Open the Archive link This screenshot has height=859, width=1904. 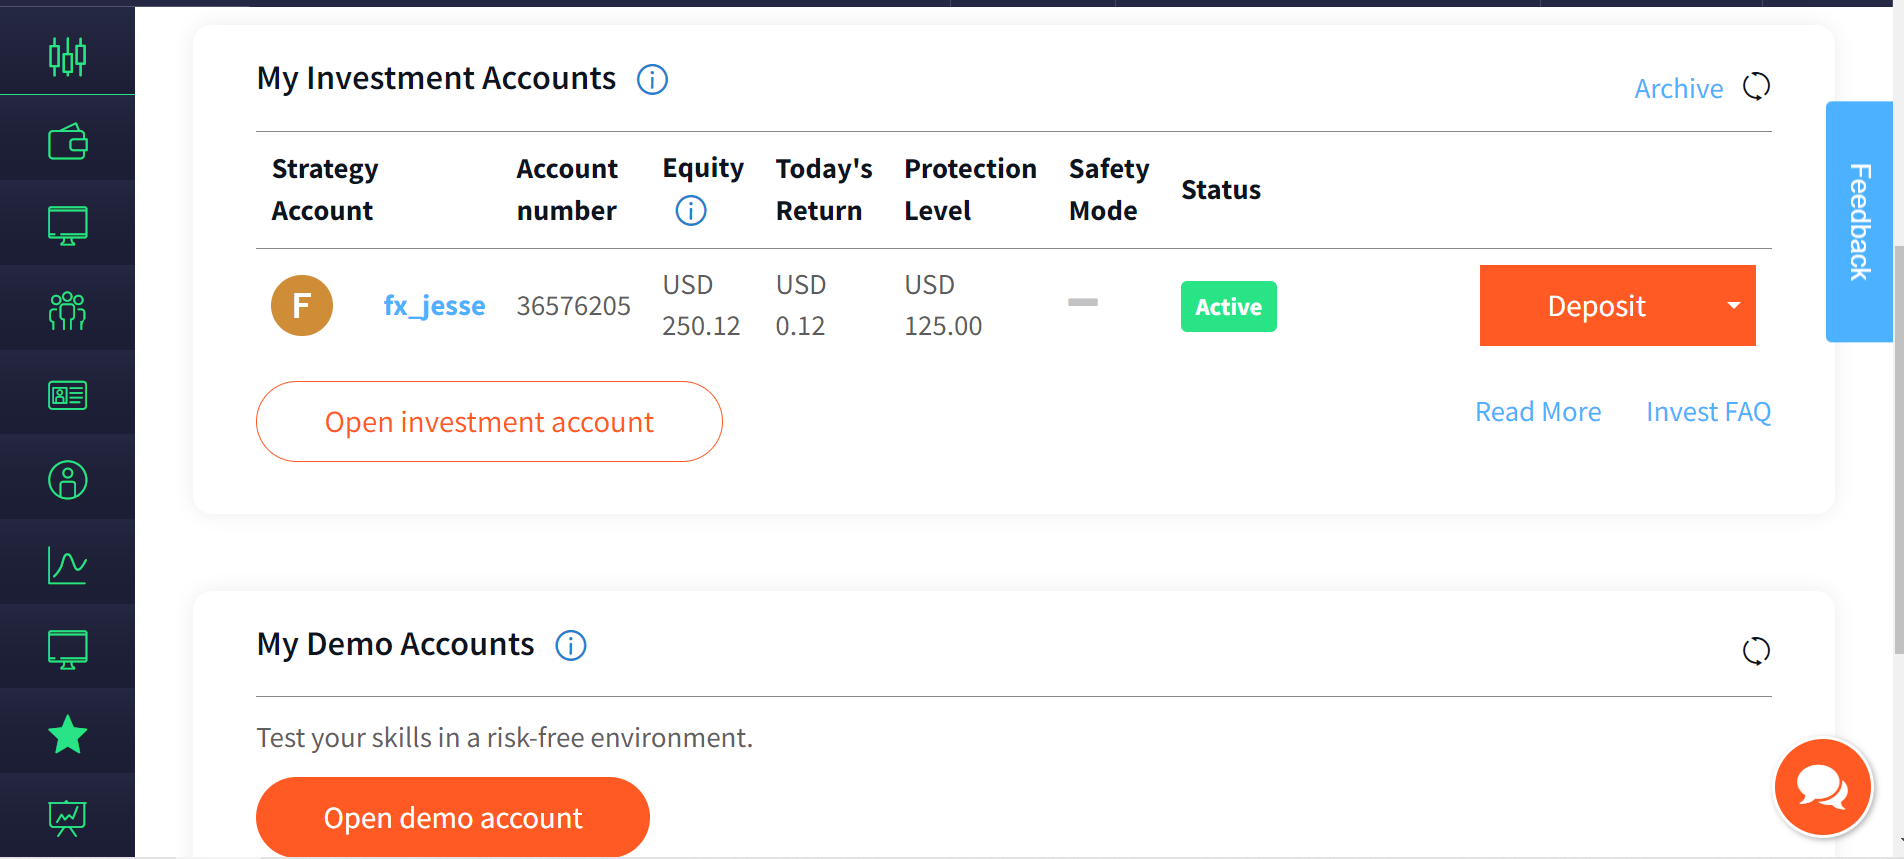(1678, 89)
